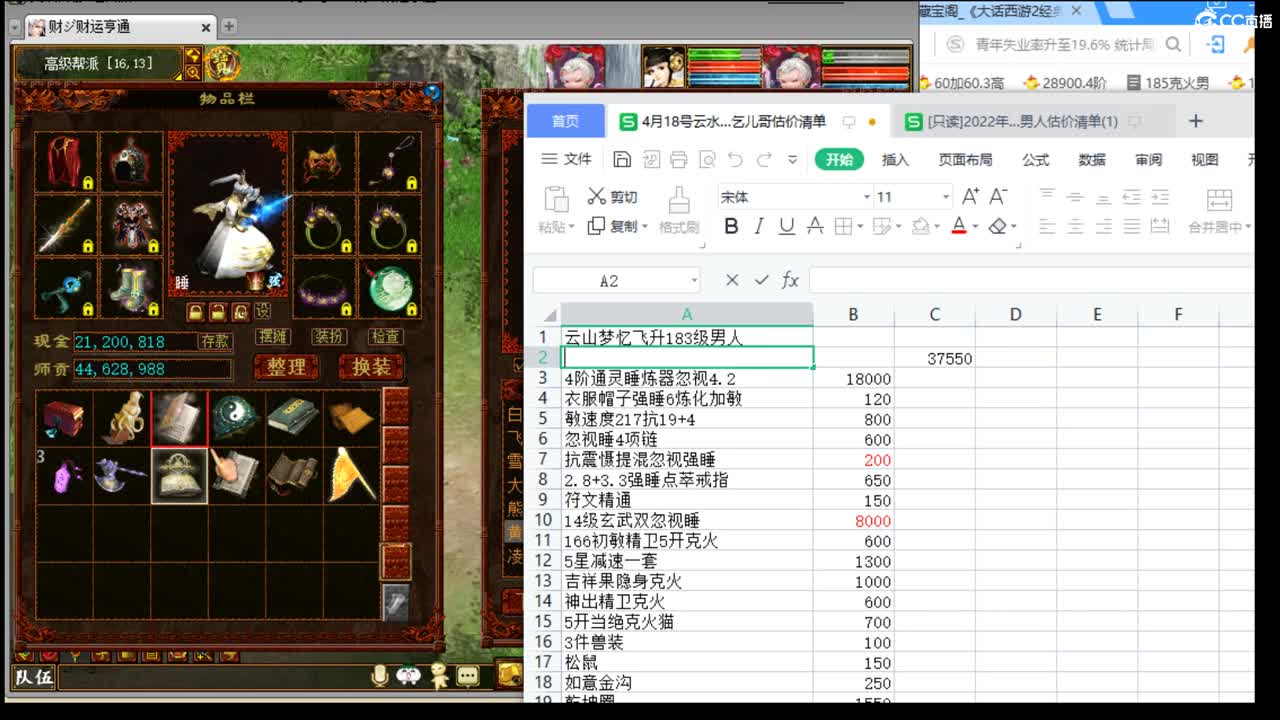
Task: Click the fx insert function icon
Action: pos(790,281)
